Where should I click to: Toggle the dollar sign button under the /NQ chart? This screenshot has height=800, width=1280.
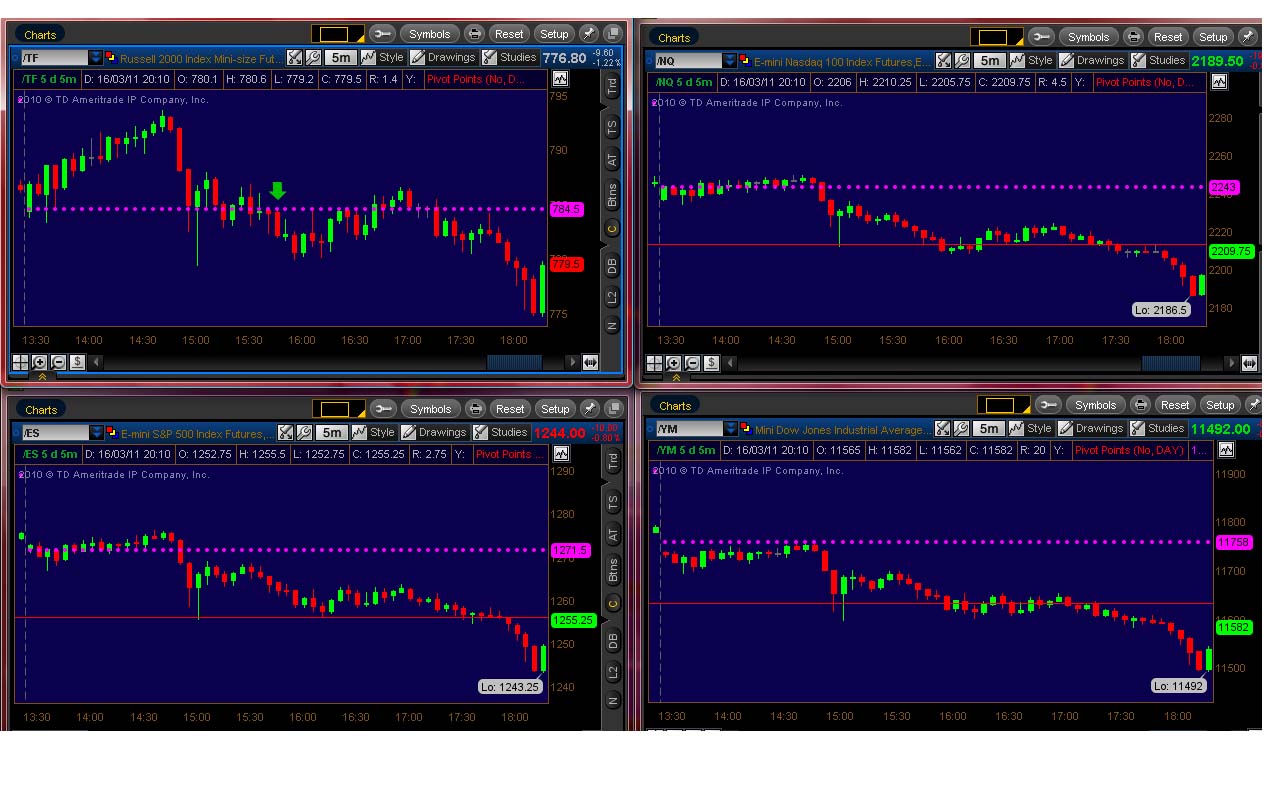(711, 363)
